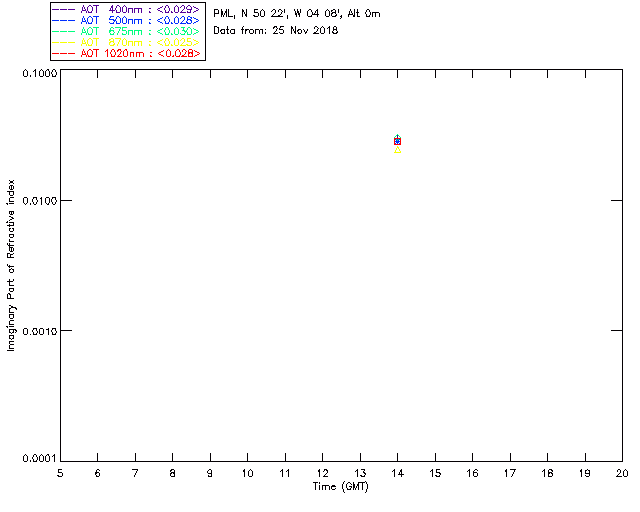Click the 10 tick on the time axis
Viewport: 640px width, 512px height.
pos(247,472)
